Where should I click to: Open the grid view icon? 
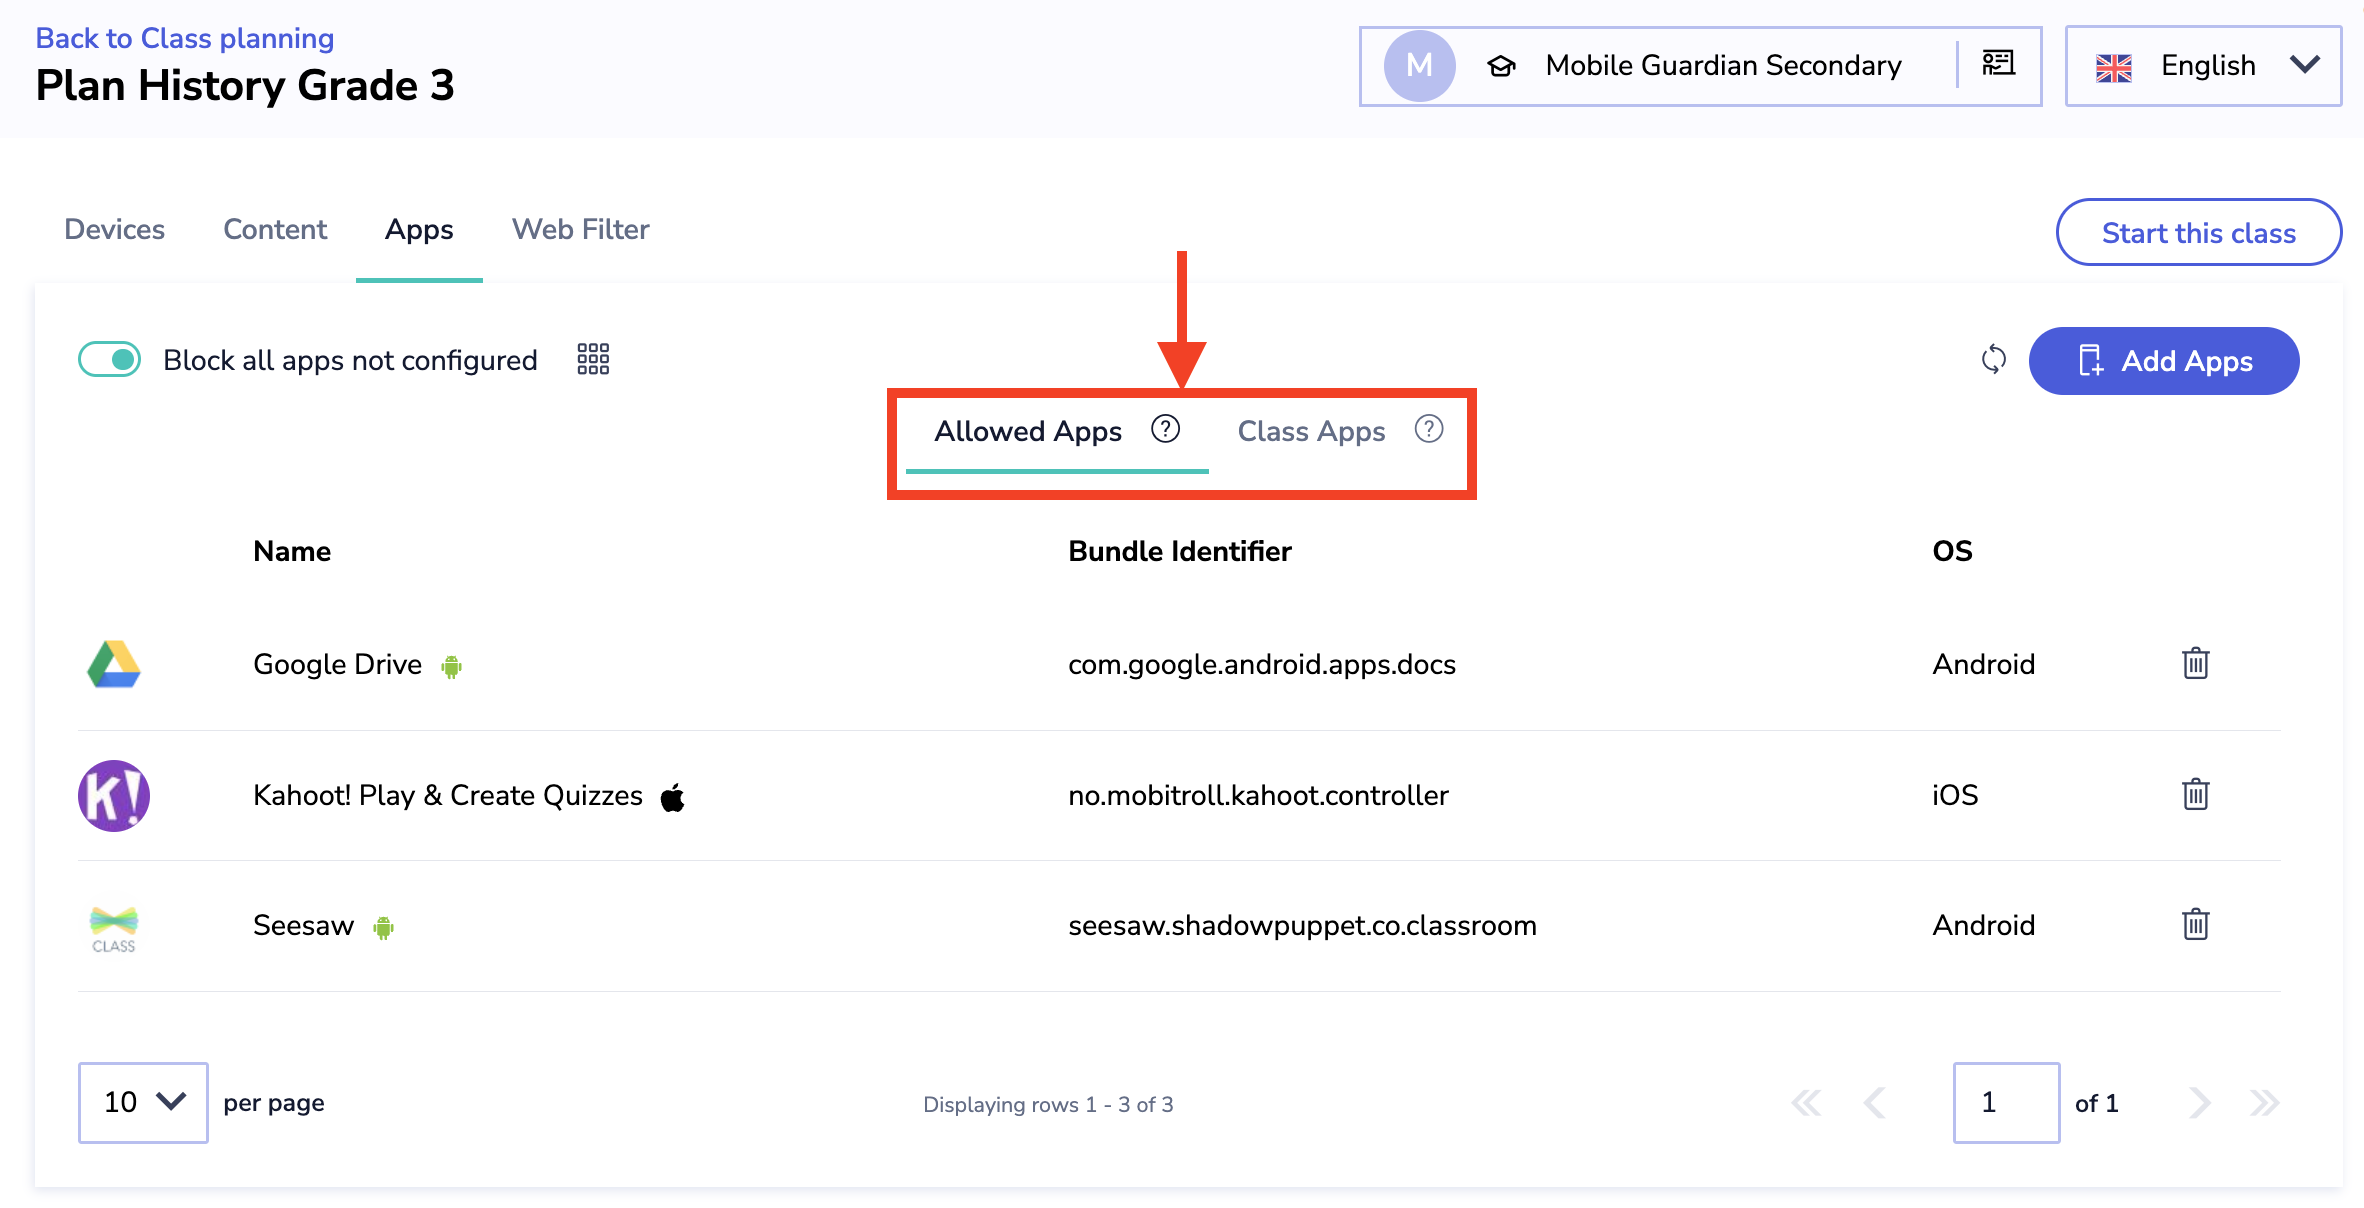(x=593, y=359)
